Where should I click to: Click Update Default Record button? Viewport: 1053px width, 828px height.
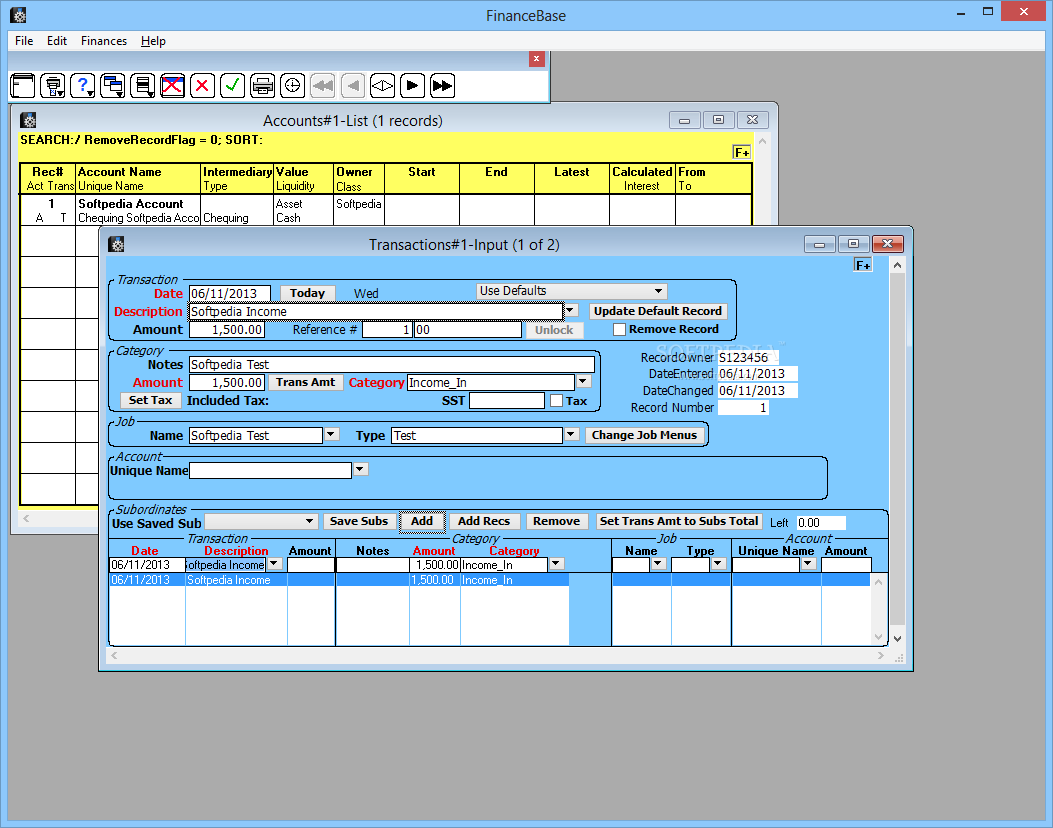coord(657,311)
